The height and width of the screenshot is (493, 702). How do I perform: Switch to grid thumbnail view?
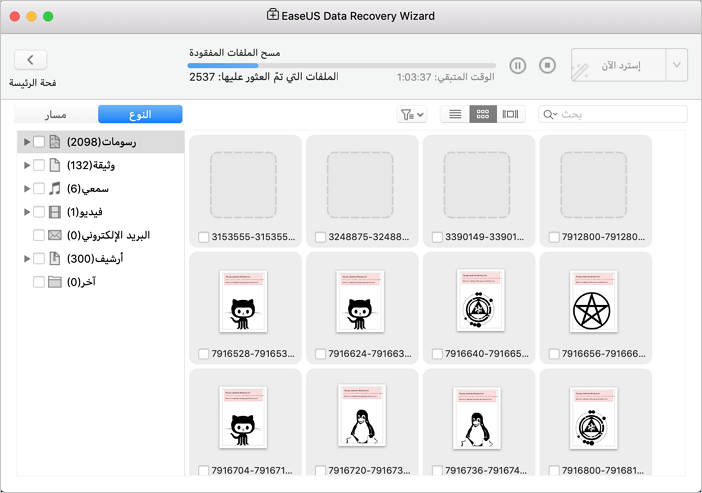(x=483, y=115)
